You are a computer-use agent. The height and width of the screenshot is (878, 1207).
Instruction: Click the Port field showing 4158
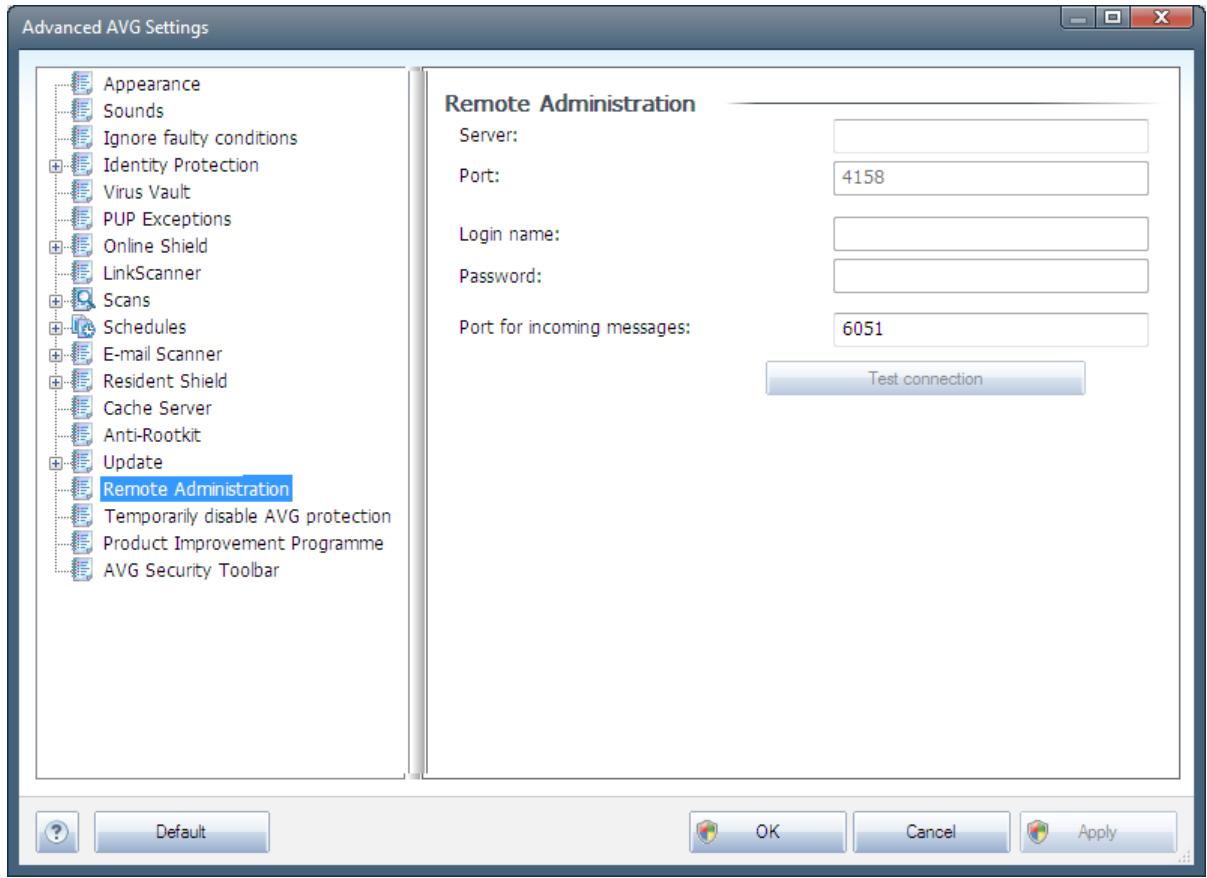990,178
